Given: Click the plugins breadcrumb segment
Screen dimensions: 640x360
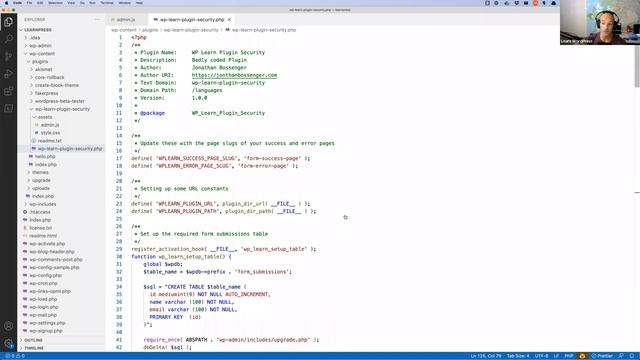Looking at the screenshot, I should click(150, 30).
